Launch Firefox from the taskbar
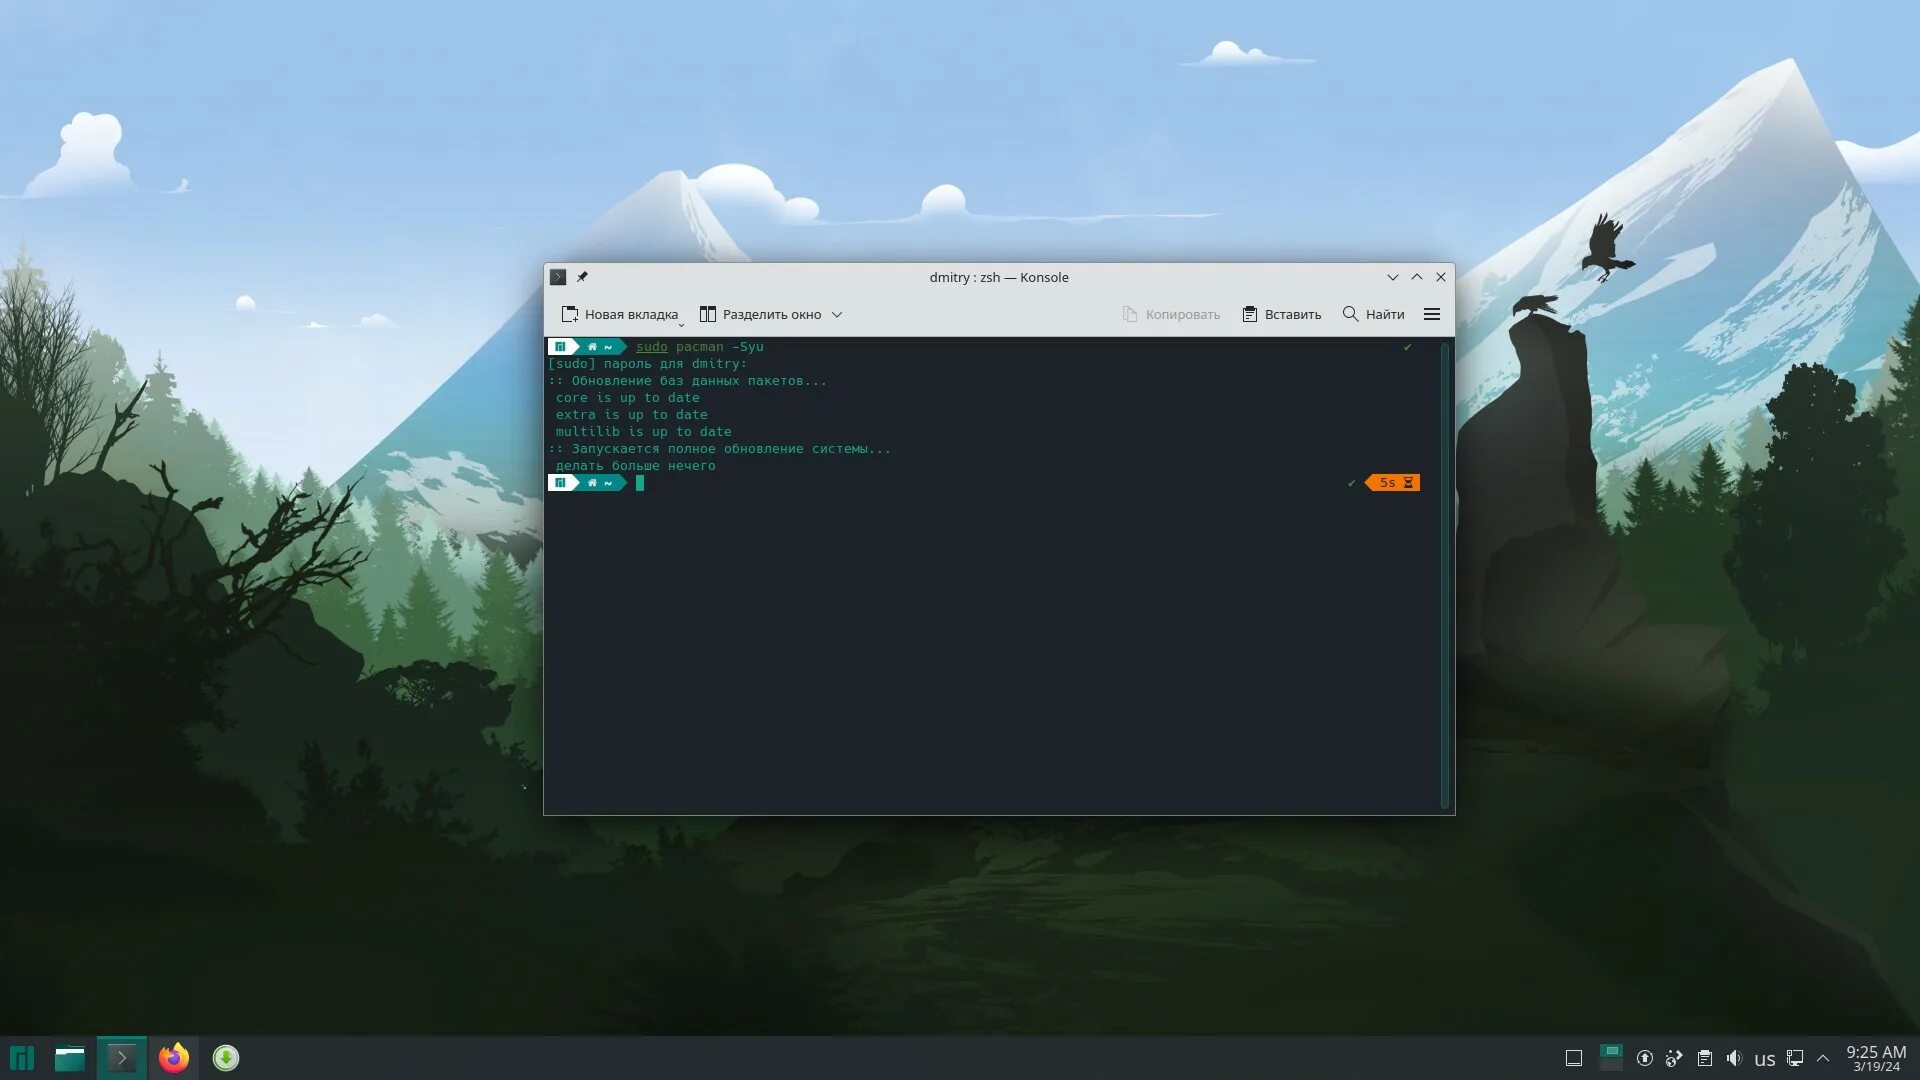The height and width of the screenshot is (1080, 1920). [174, 1058]
